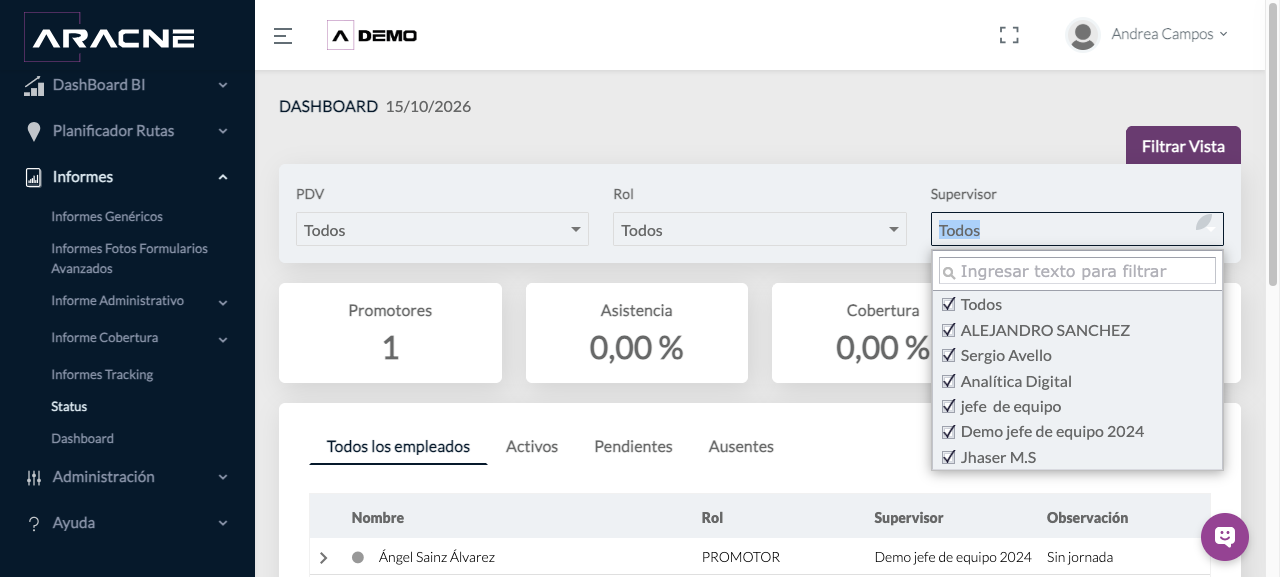Click Sin jornada observation cell
The width and height of the screenshot is (1280, 577).
click(x=1080, y=557)
